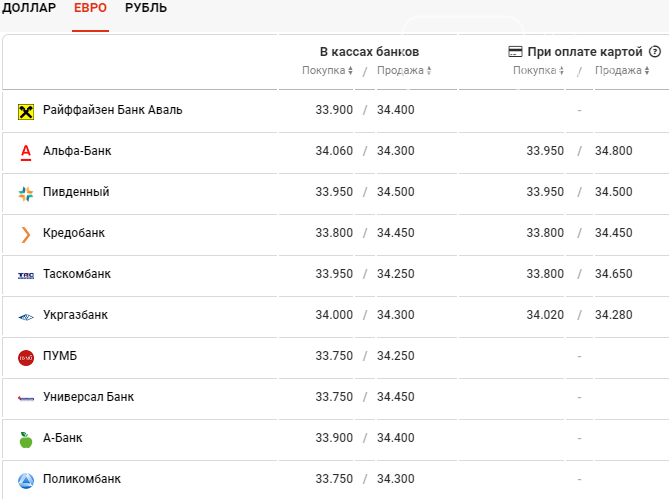Click the red PUMB round logo

tap(26, 358)
